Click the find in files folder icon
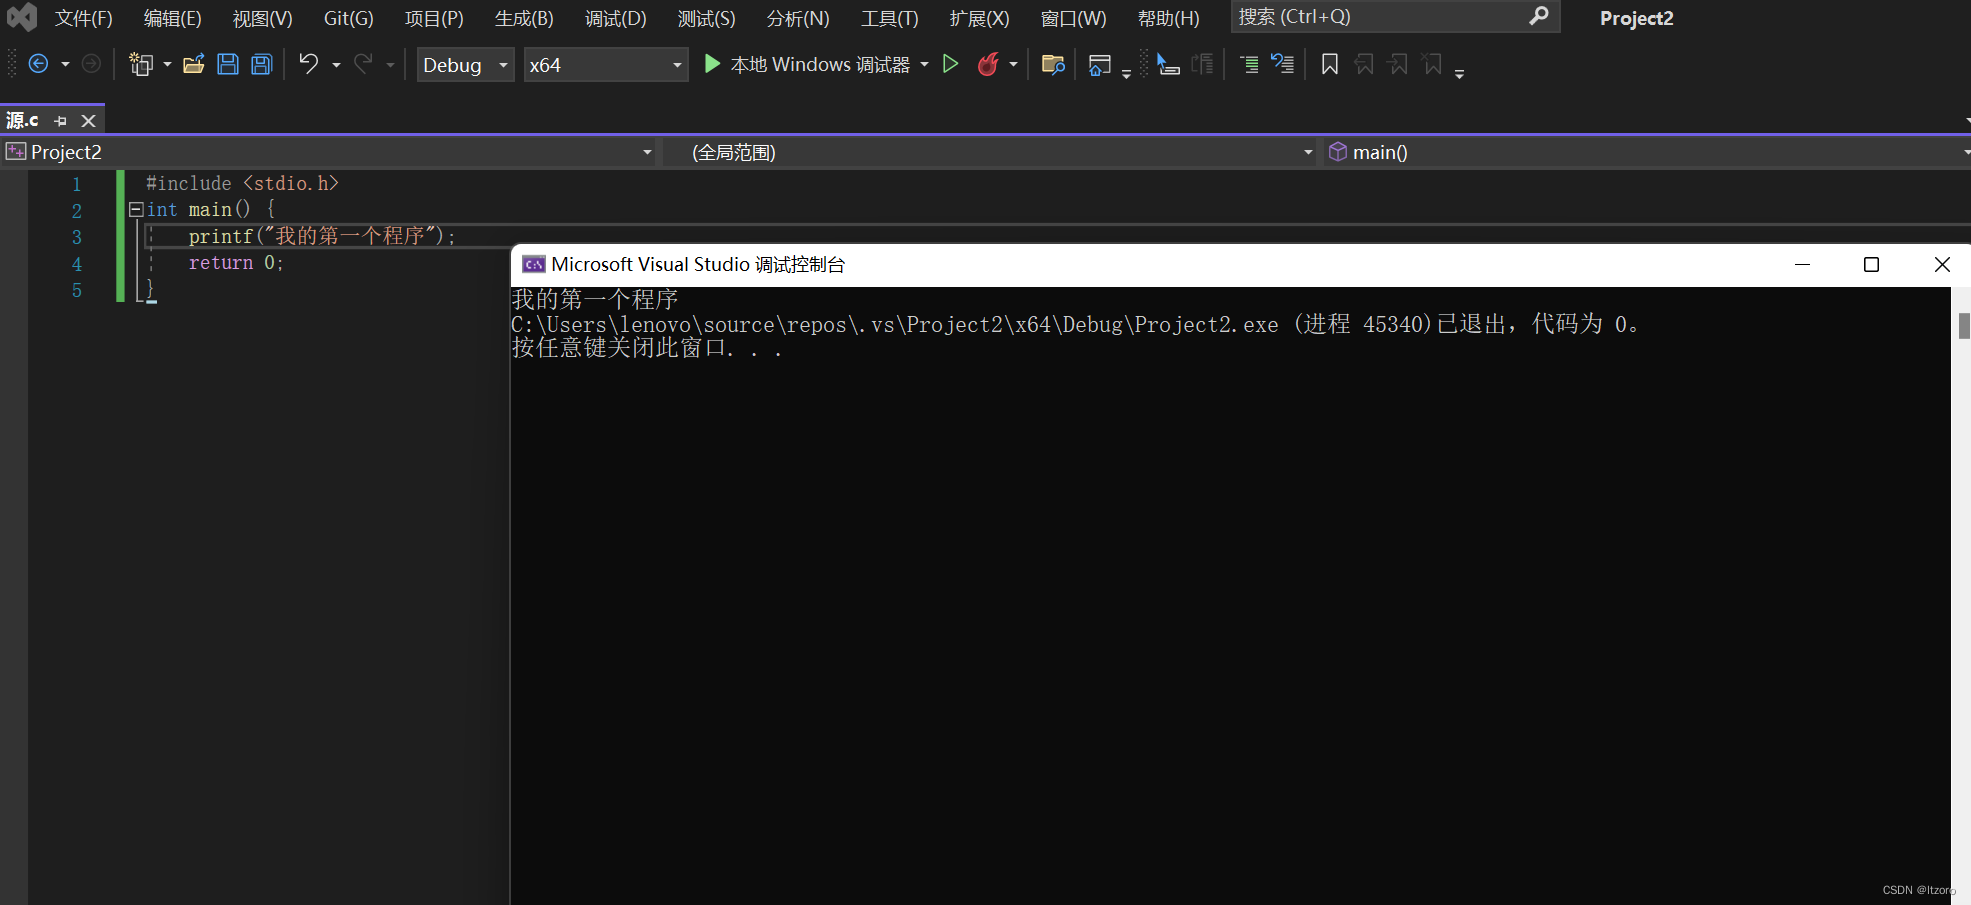The image size is (1971, 905). pyautogui.click(x=1053, y=64)
